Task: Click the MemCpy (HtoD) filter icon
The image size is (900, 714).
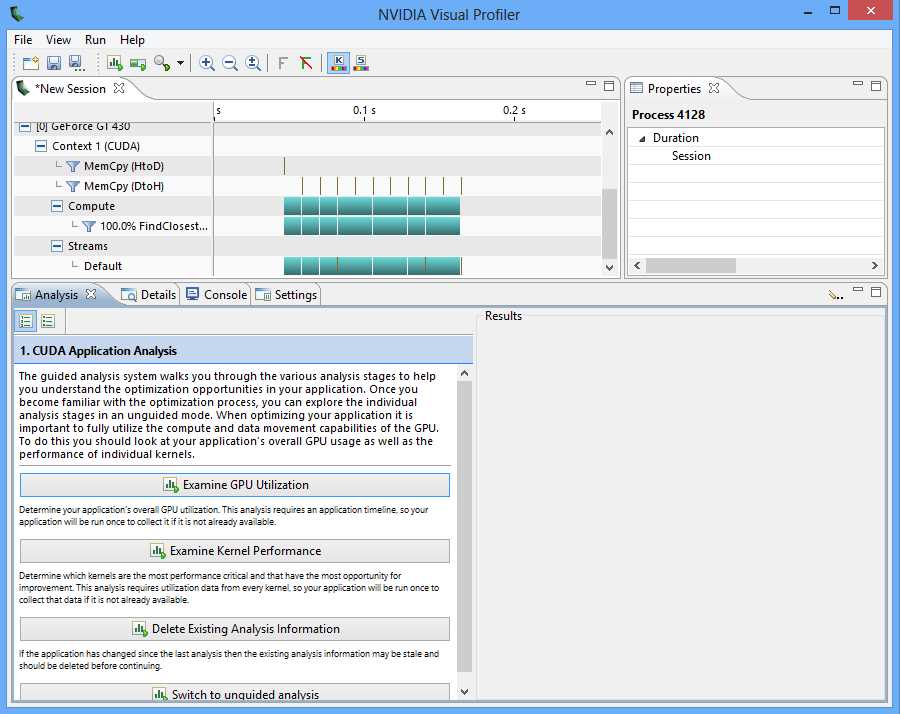Action: (x=73, y=166)
